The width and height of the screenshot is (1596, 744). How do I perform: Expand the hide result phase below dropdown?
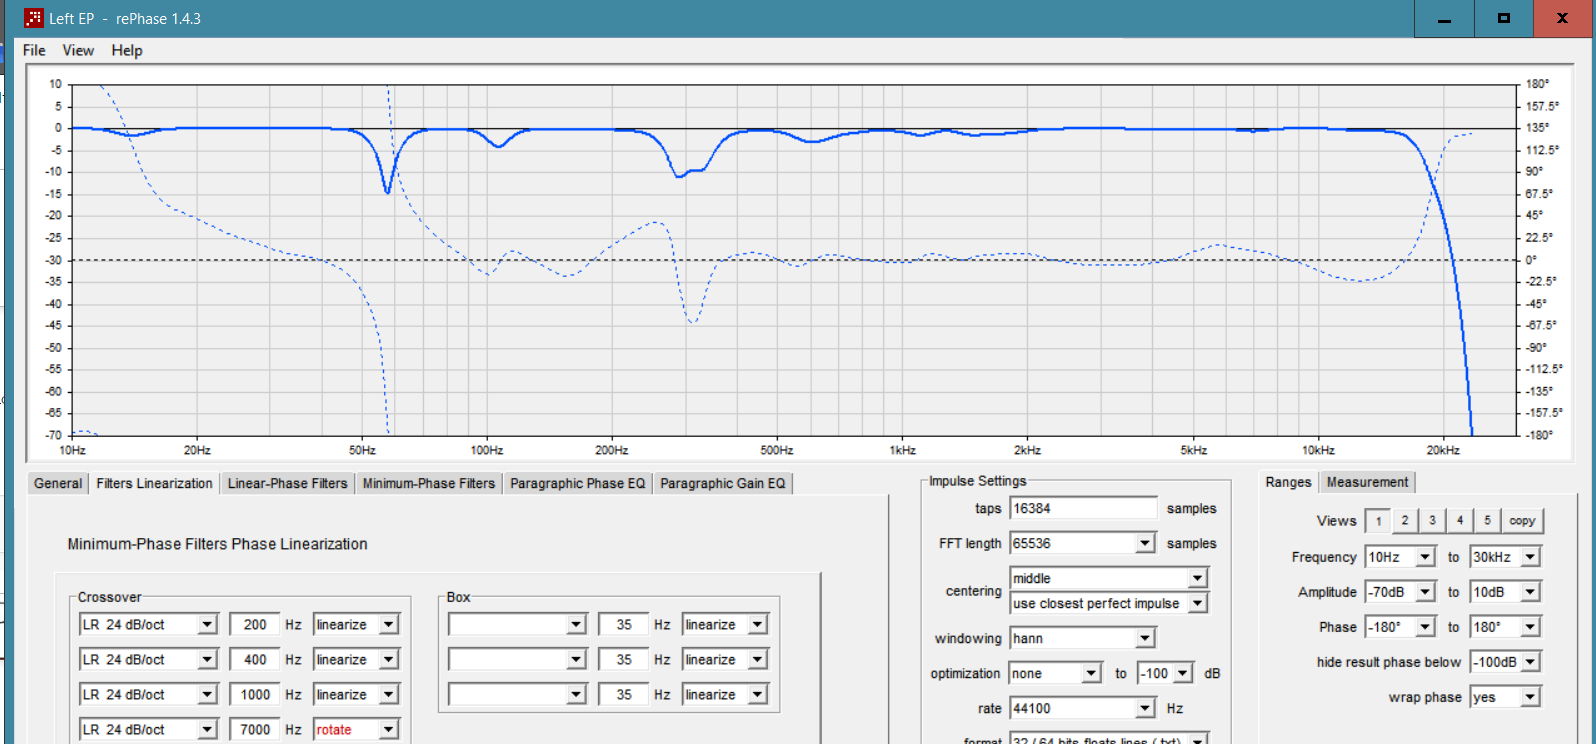tap(1531, 663)
